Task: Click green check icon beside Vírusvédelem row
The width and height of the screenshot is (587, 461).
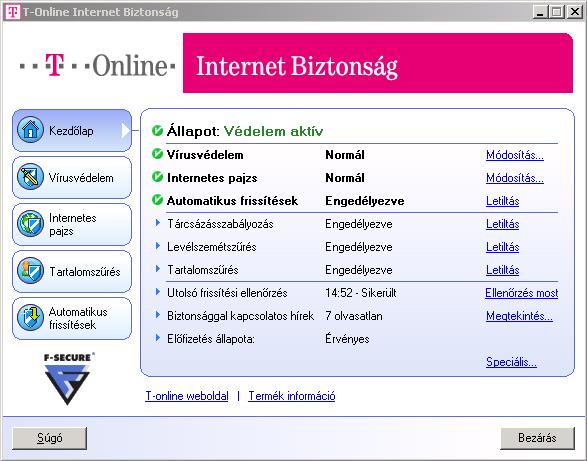Action: tap(157, 154)
